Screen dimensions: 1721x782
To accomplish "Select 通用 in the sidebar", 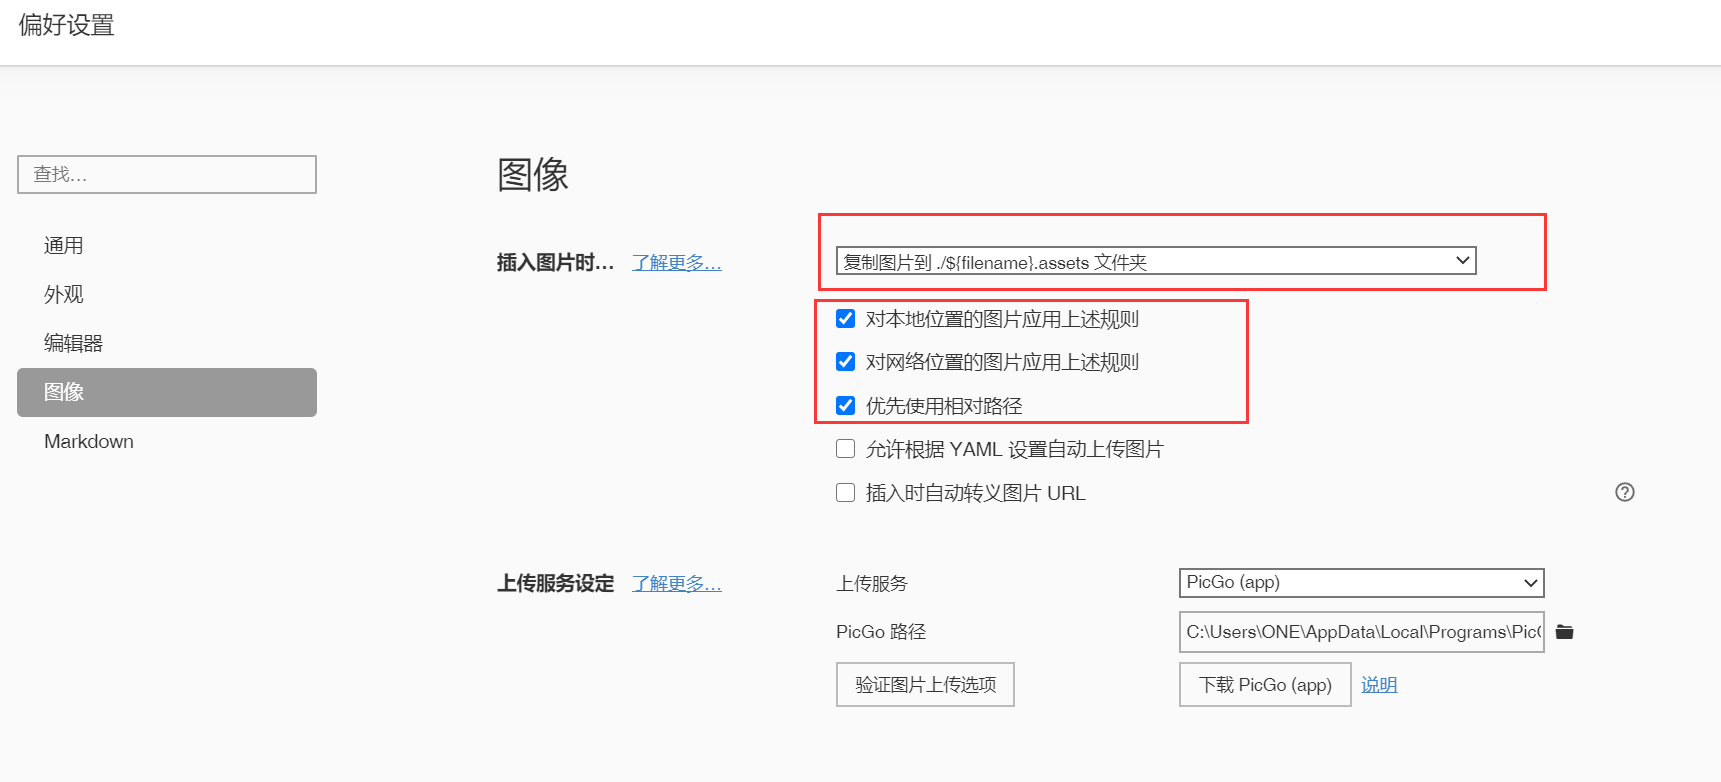I will coord(64,246).
